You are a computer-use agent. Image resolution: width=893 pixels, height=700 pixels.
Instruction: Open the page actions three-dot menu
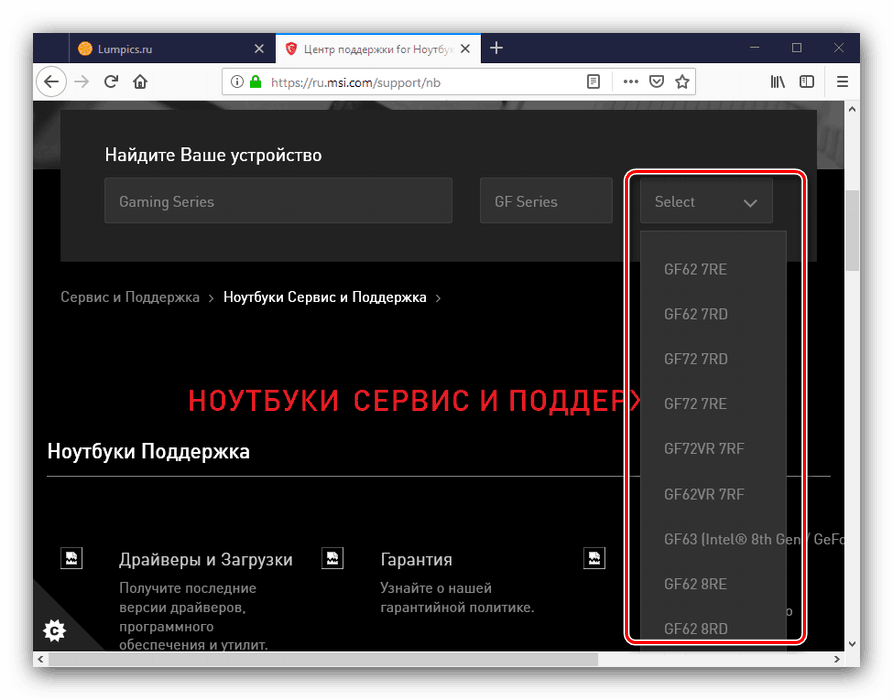click(630, 82)
